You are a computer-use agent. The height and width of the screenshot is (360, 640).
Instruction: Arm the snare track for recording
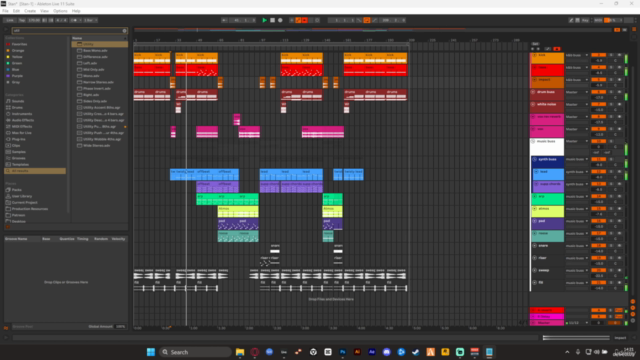tap(619, 246)
